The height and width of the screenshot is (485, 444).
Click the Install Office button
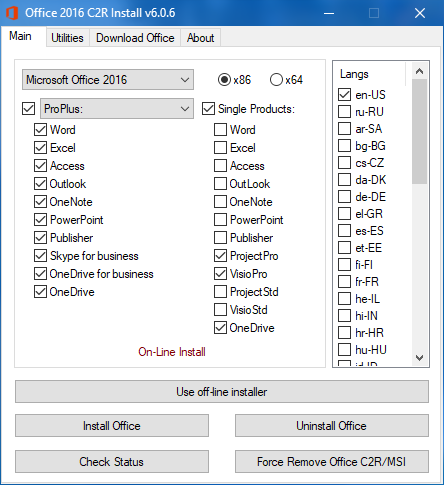112,426
